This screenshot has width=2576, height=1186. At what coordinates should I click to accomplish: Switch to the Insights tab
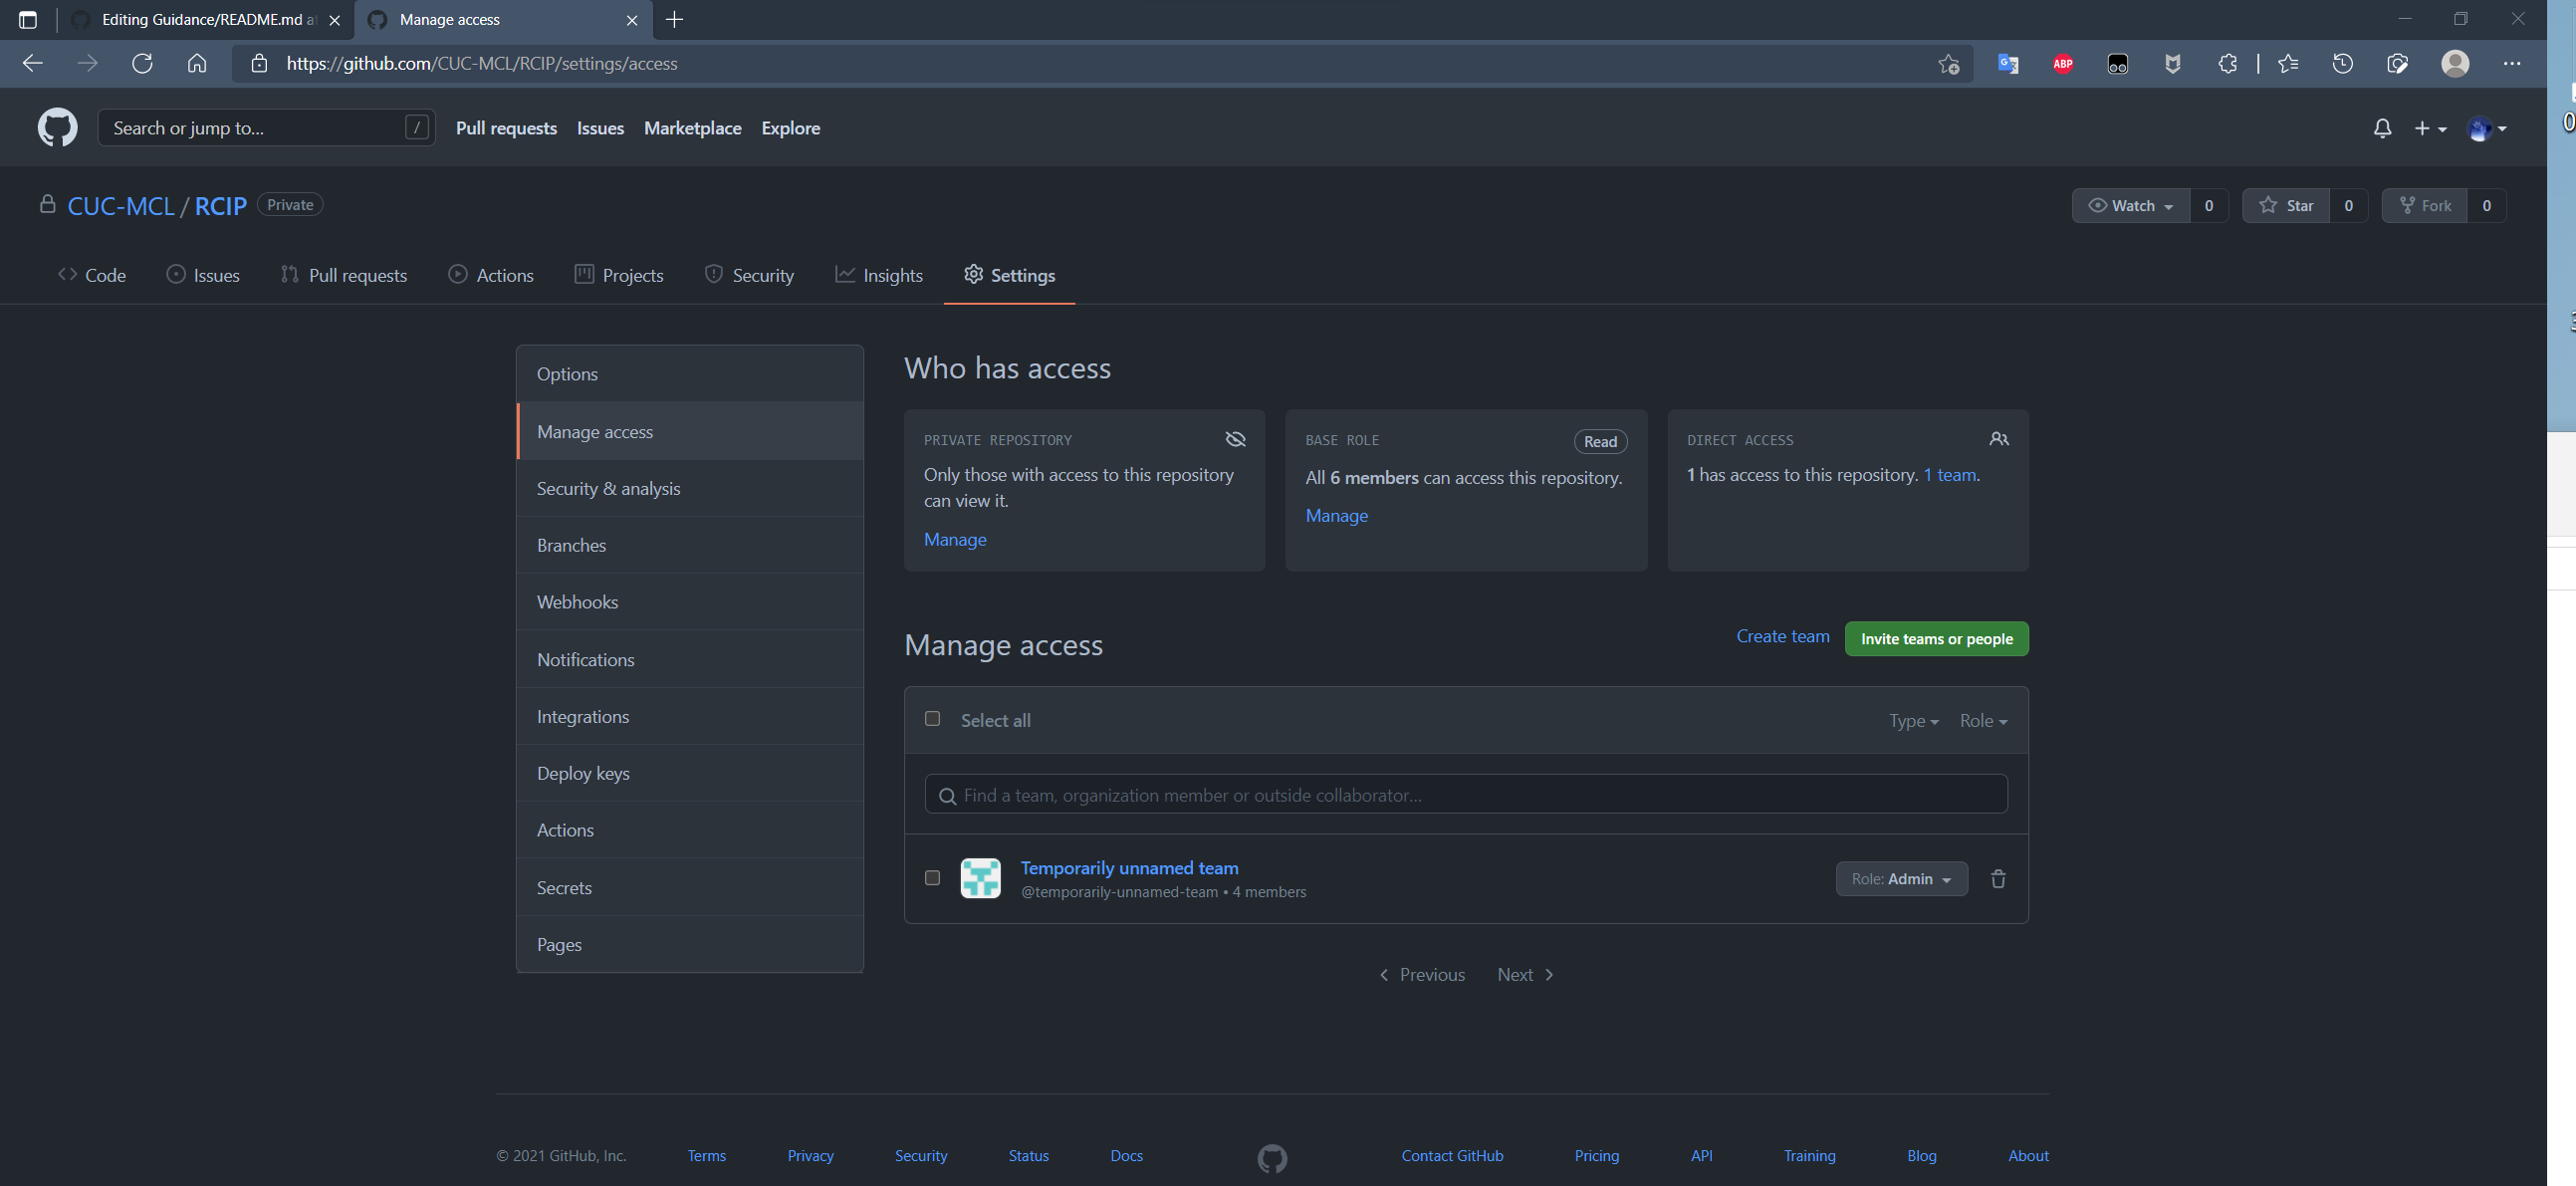[879, 275]
